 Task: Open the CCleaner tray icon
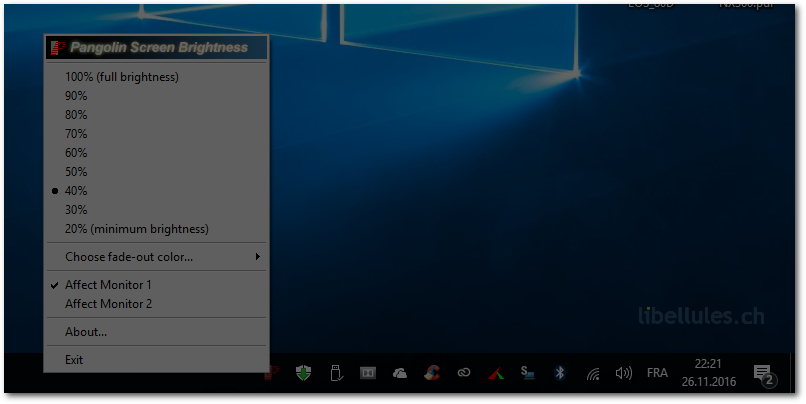point(432,373)
